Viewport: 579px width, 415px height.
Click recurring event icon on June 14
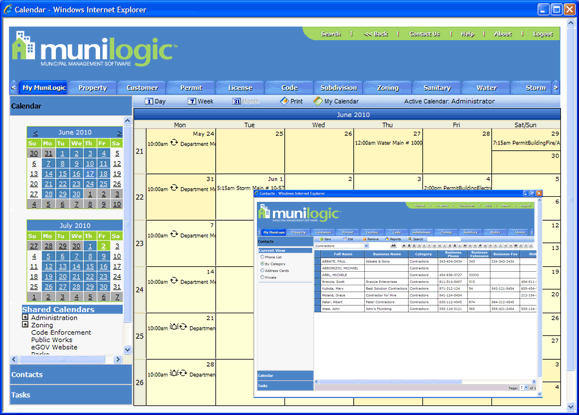point(174,281)
